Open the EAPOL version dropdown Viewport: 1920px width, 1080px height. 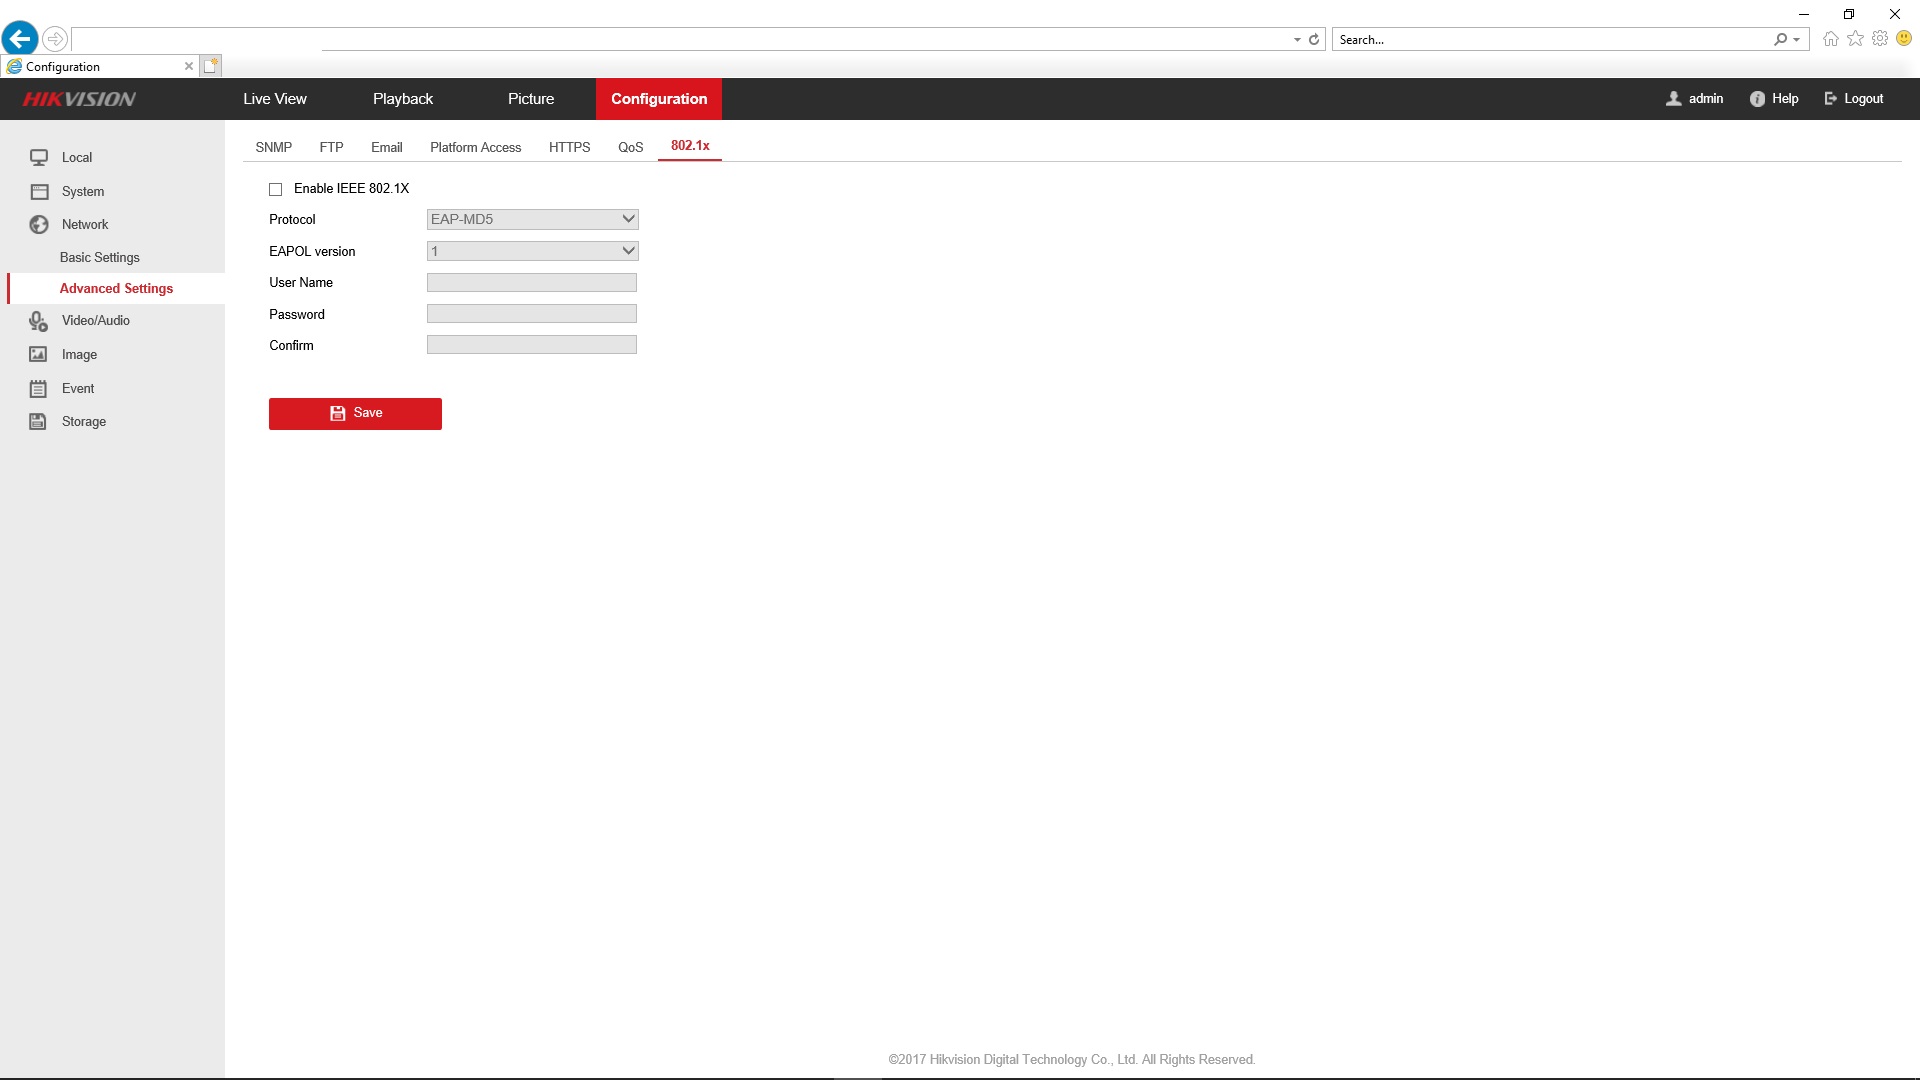532,251
